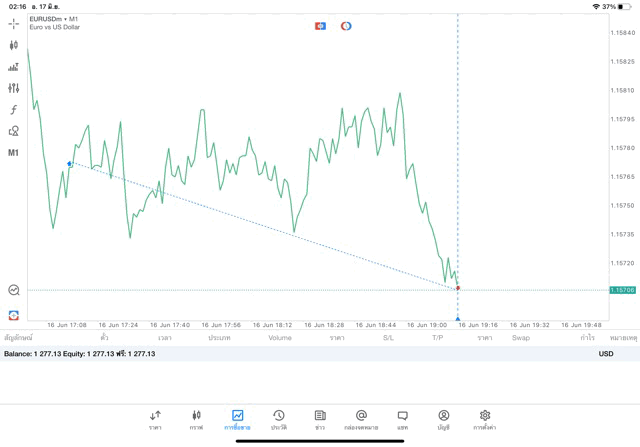Open the Chart (กราฟ) tab
This screenshot has height=447, width=640.
pyautogui.click(x=196, y=419)
